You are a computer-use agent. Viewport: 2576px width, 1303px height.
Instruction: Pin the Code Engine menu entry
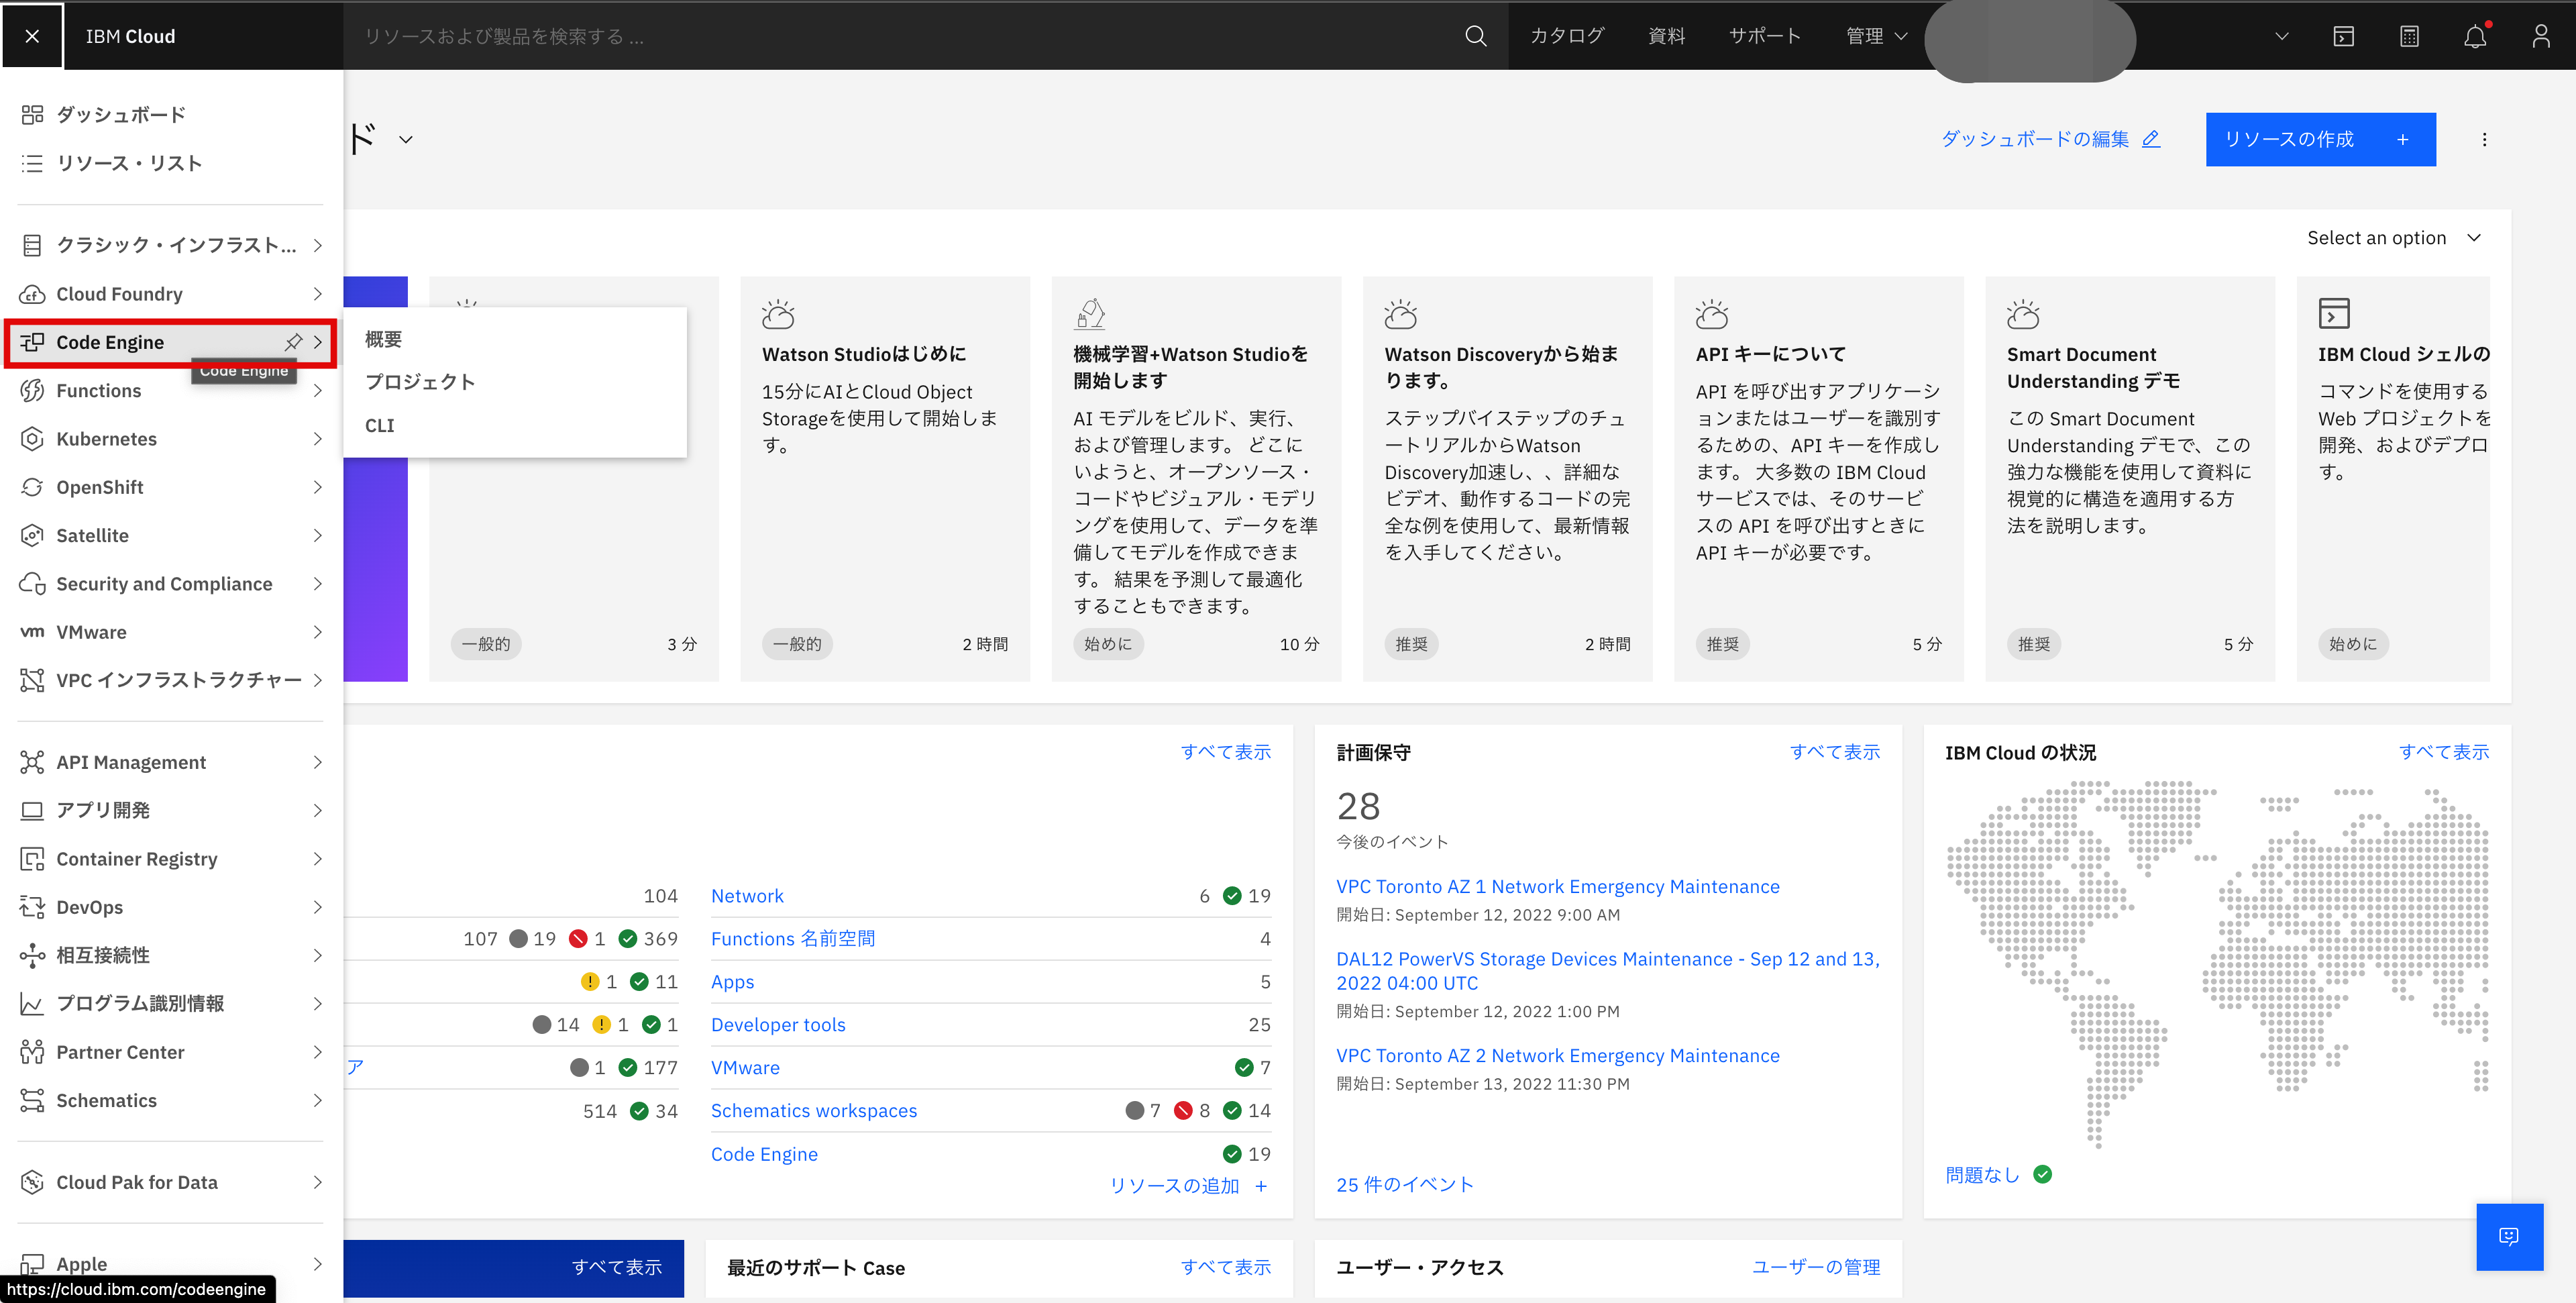coord(293,341)
